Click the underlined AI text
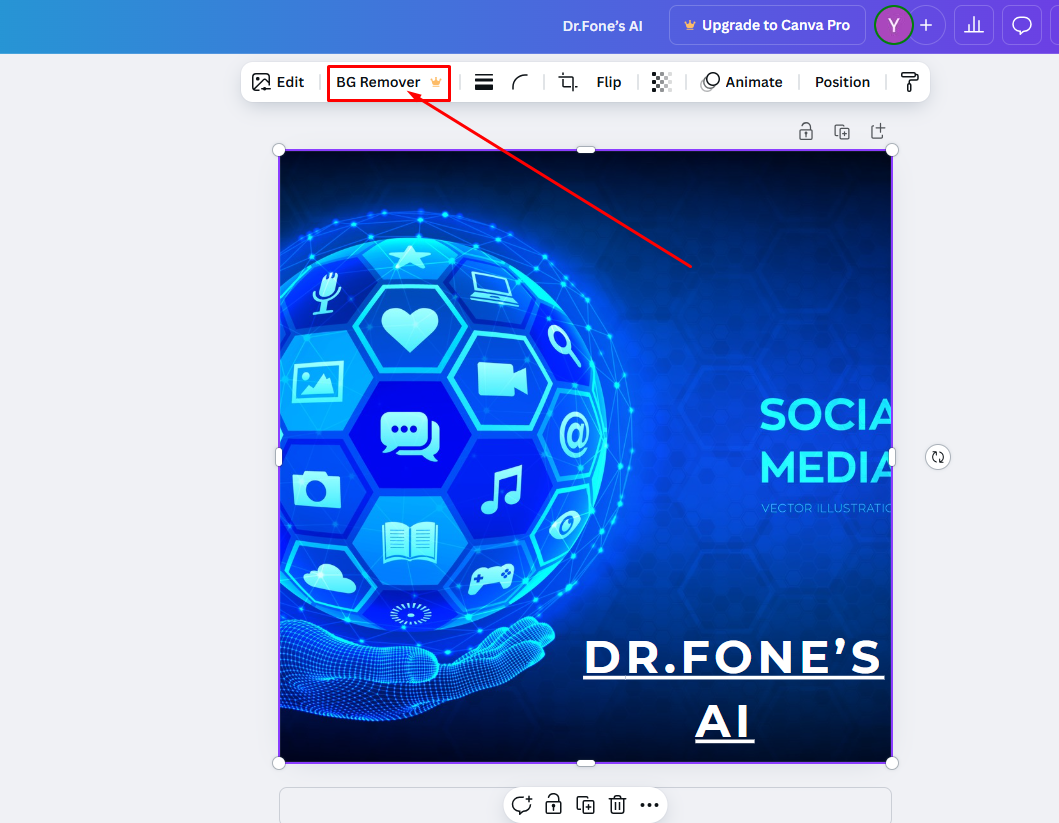 click(x=724, y=722)
